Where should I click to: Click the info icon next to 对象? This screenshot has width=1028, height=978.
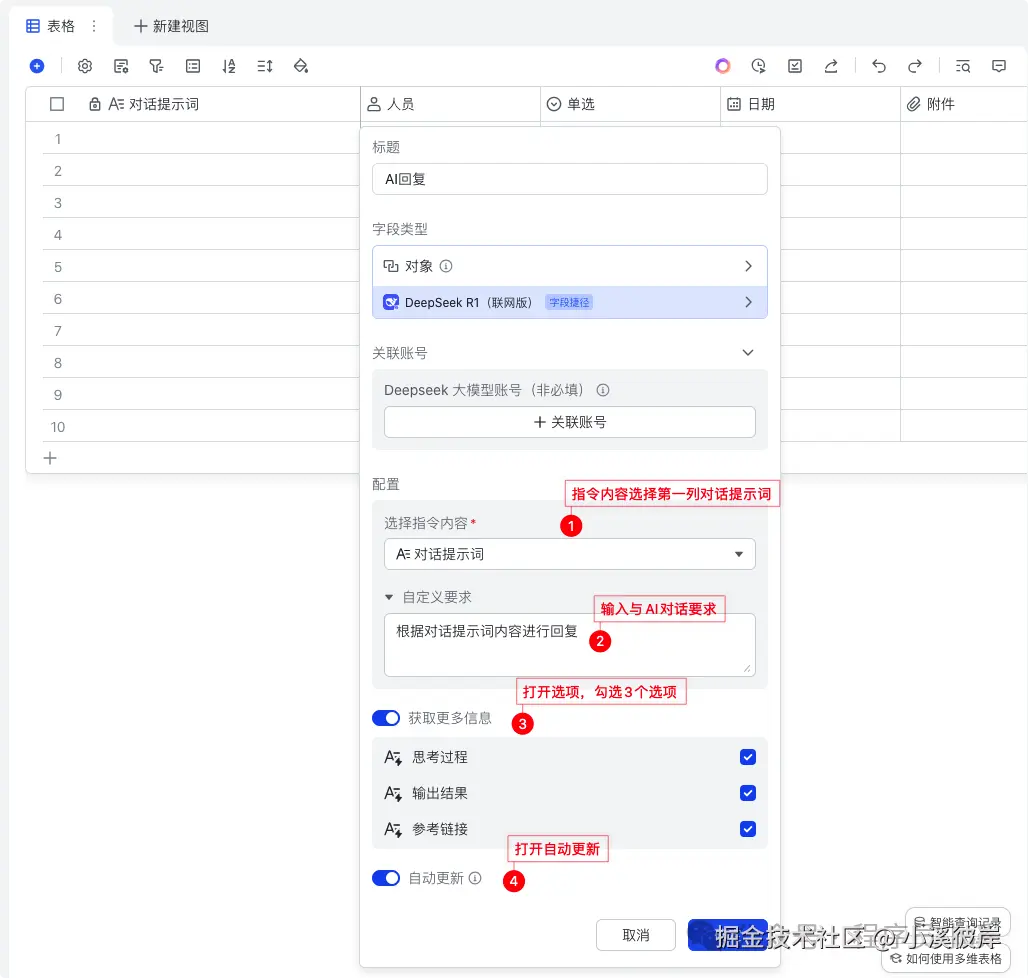pyautogui.click(x=446, y=266)
